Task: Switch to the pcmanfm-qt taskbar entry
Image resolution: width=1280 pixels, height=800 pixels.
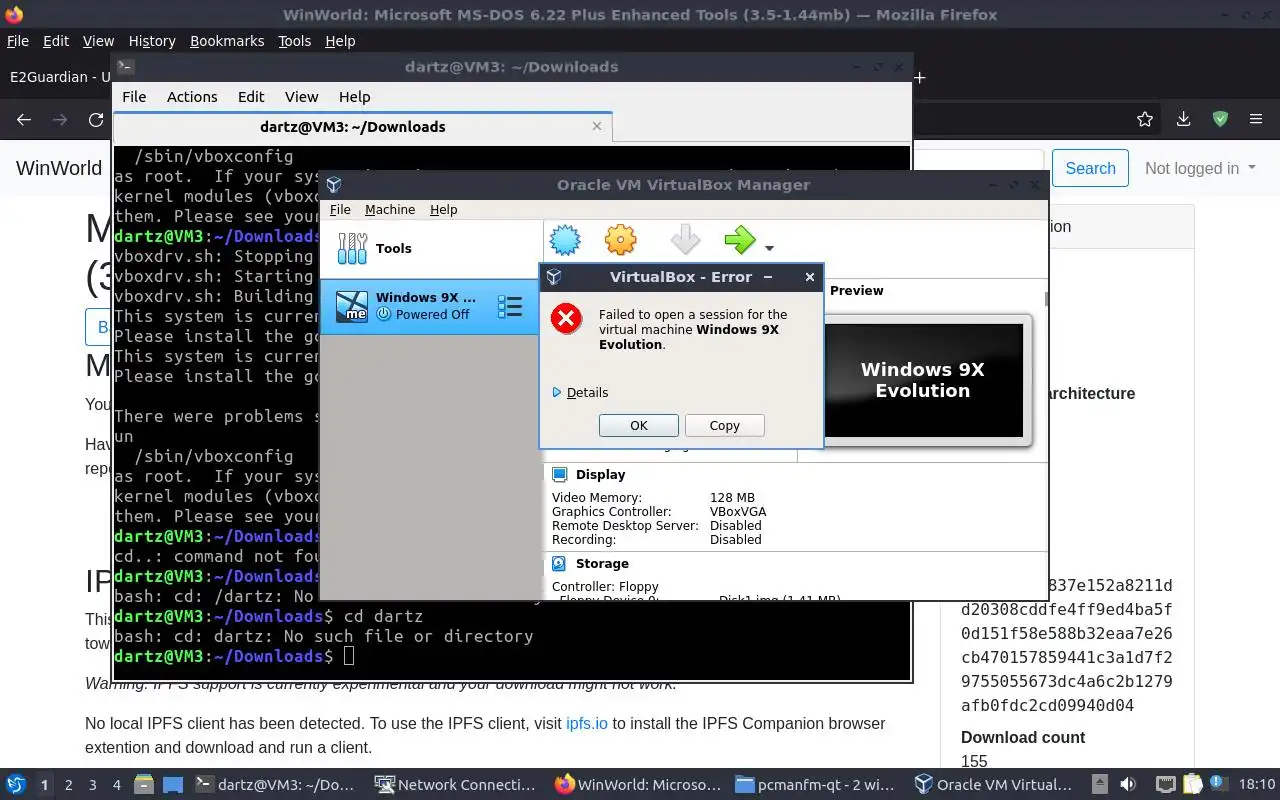Action: (x=815, y=785)
